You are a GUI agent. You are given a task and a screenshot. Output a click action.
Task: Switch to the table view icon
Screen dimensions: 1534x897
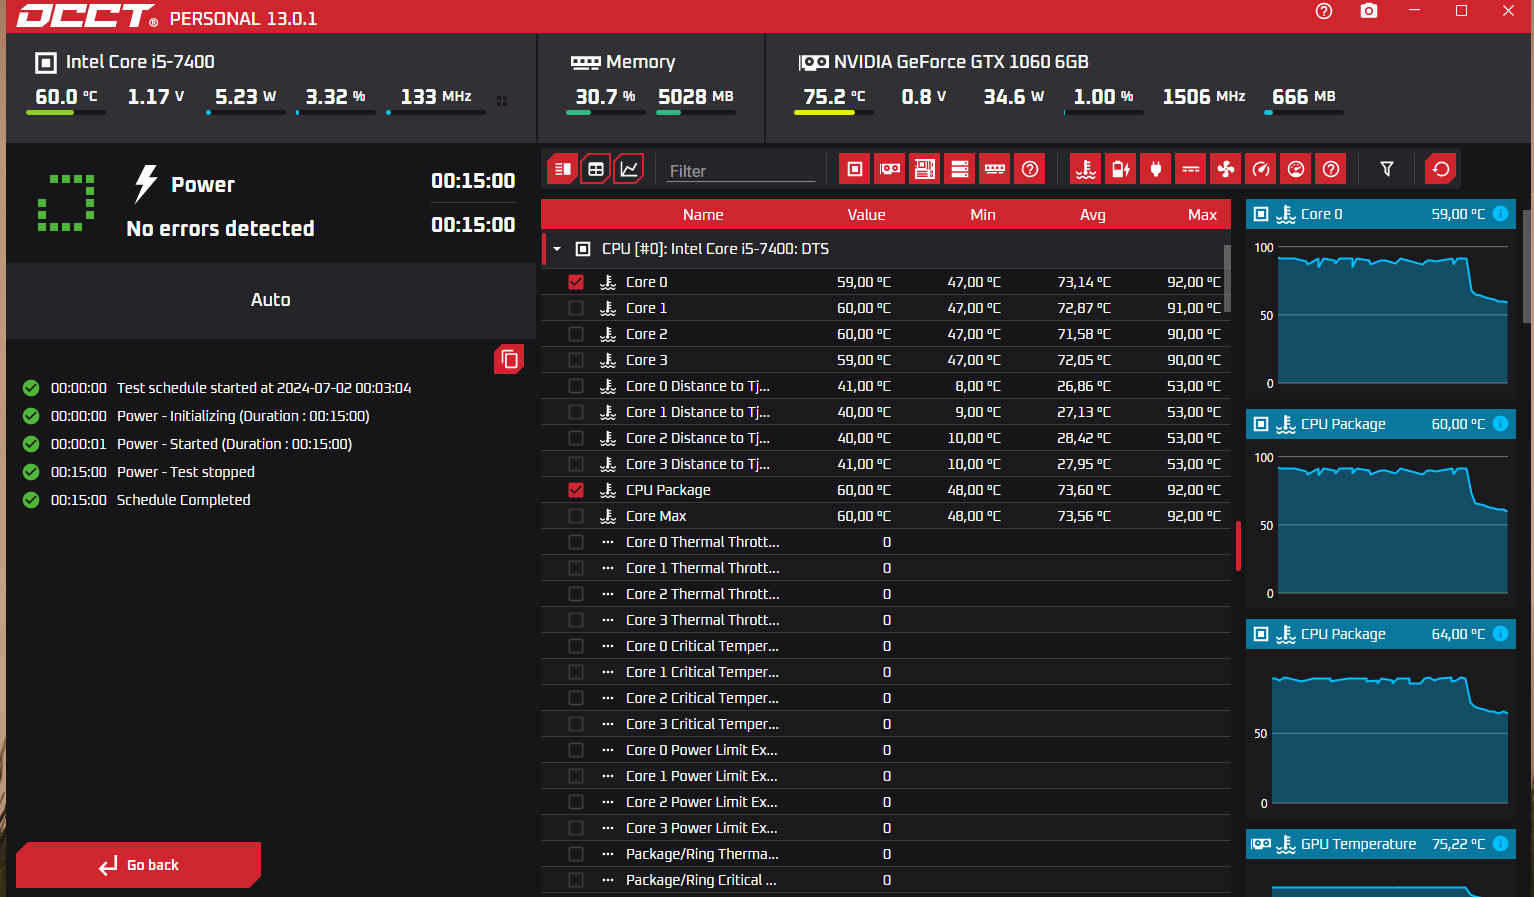coord(596,169)
